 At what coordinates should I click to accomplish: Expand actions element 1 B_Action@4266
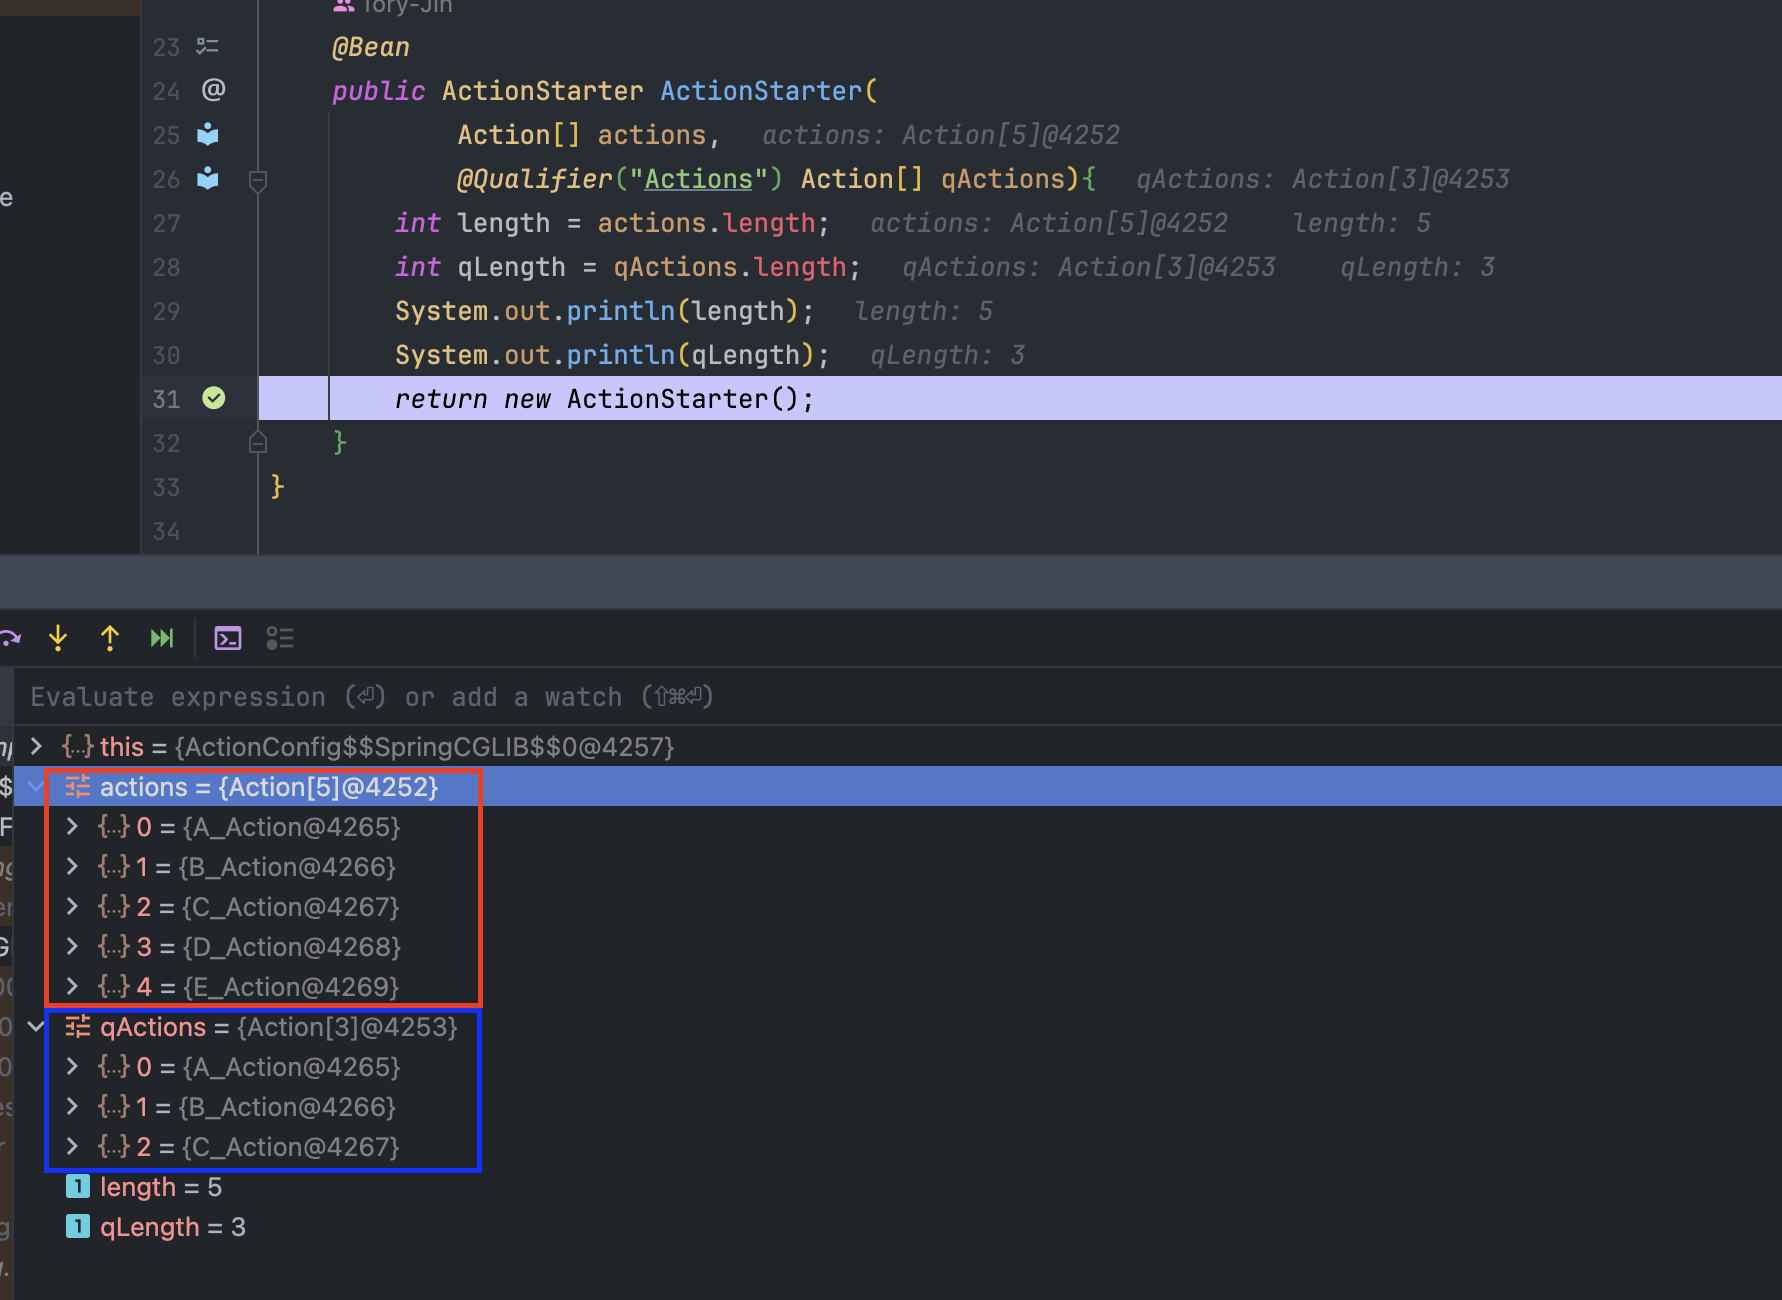point(72,866)
